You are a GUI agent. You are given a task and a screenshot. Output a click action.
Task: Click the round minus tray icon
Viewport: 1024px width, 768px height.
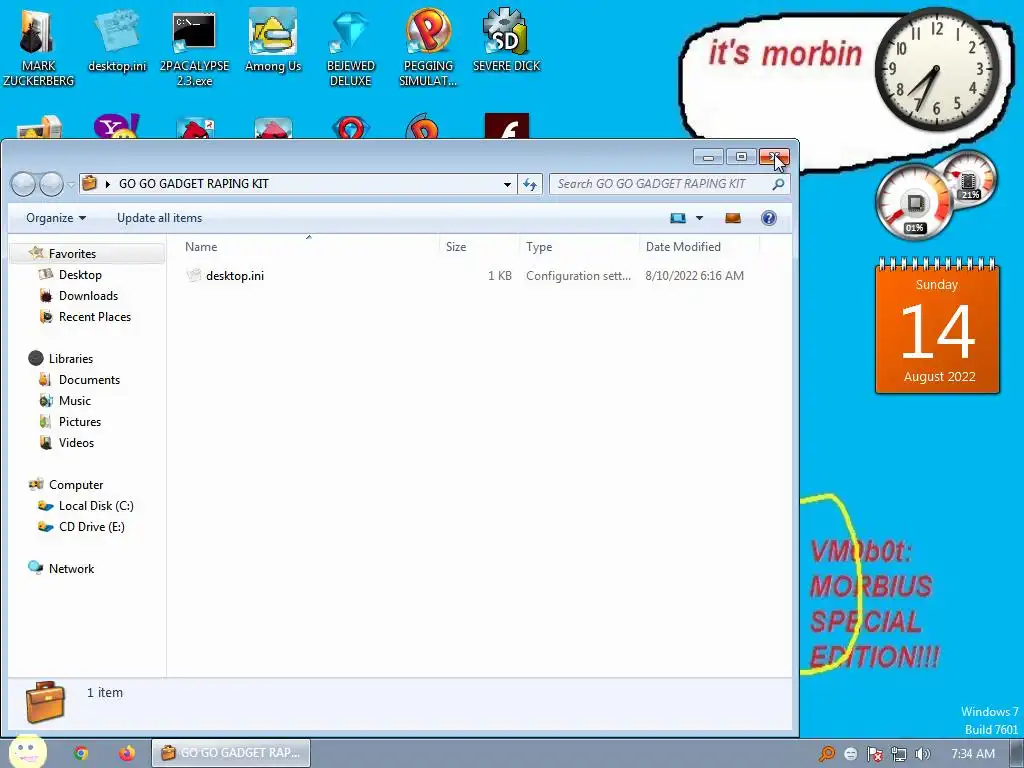click(850, 754)
